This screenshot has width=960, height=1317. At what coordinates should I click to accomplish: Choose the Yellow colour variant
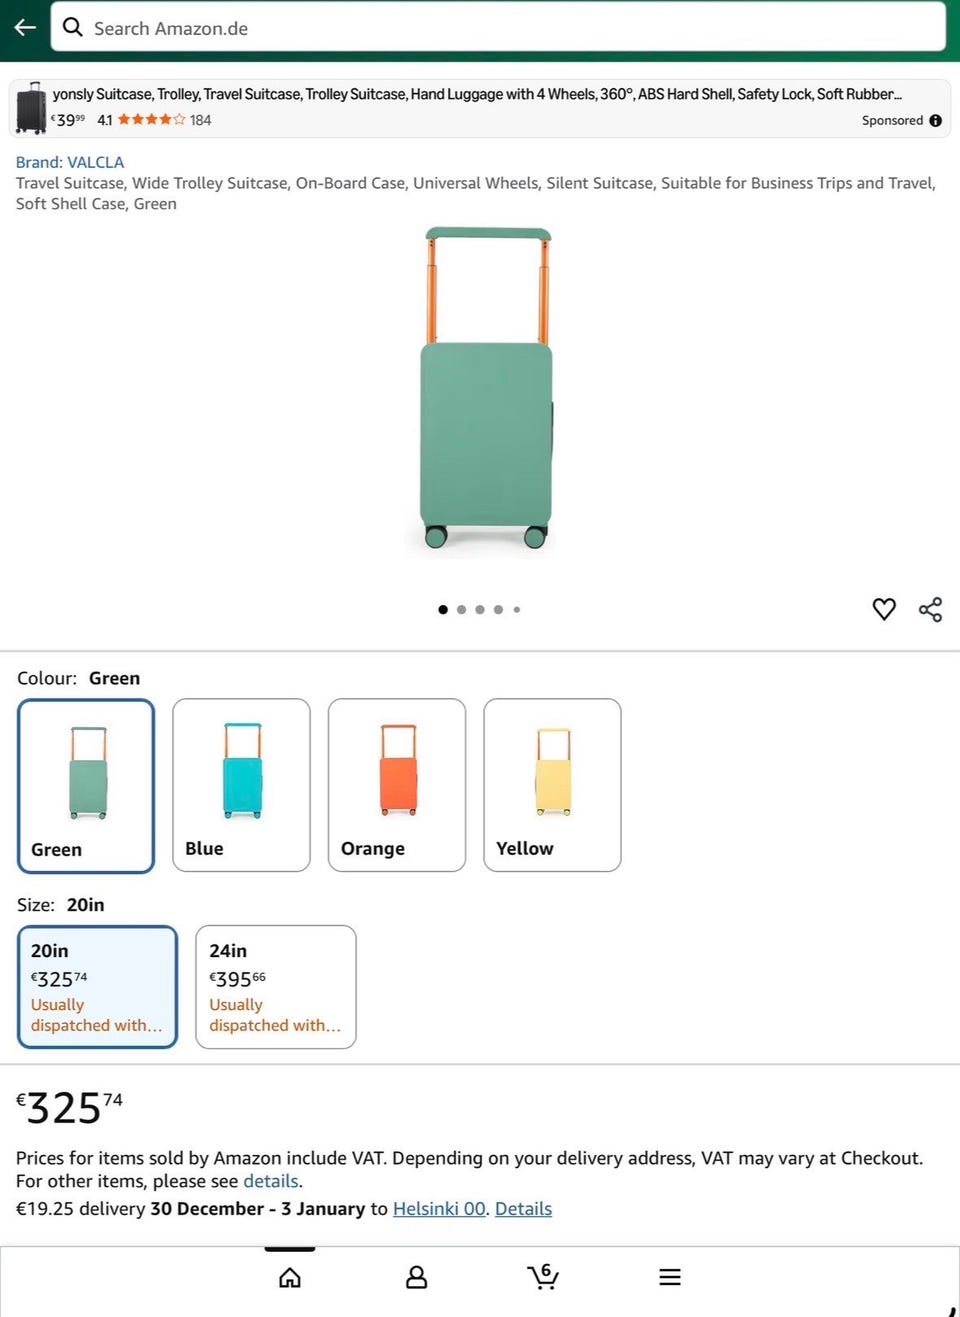[552, 785]
